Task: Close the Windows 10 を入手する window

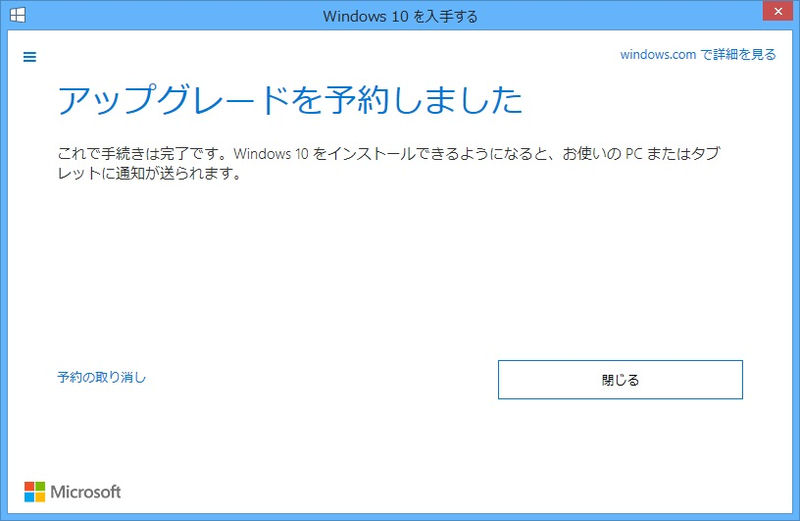Action: [778, 11]
